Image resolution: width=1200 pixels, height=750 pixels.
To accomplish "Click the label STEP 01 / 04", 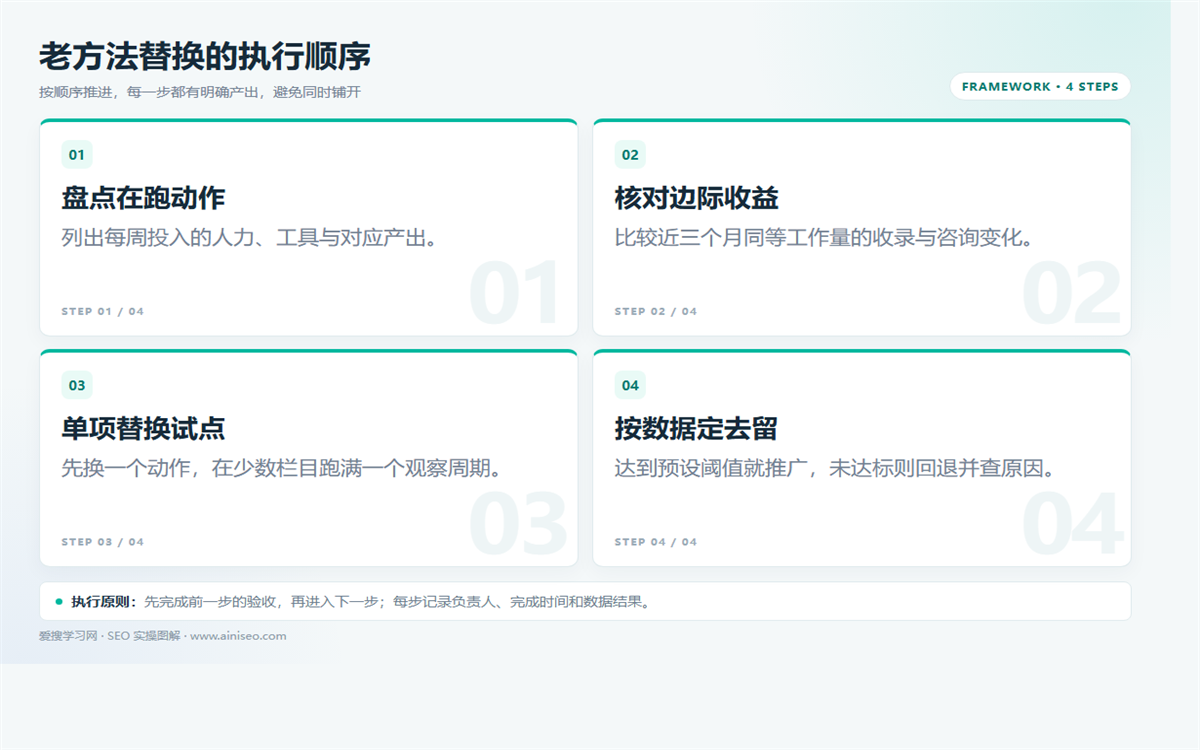I will coord(103,312).
